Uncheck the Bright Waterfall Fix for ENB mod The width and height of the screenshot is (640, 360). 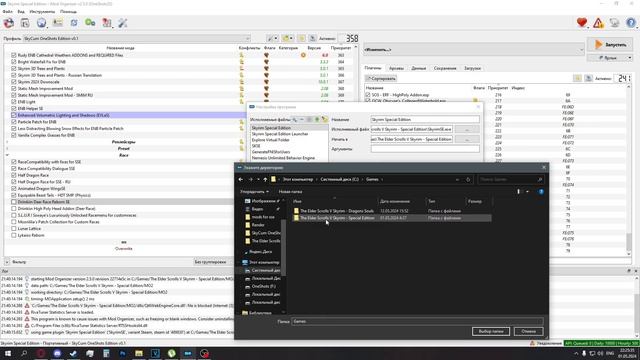(x=14, y=62)
